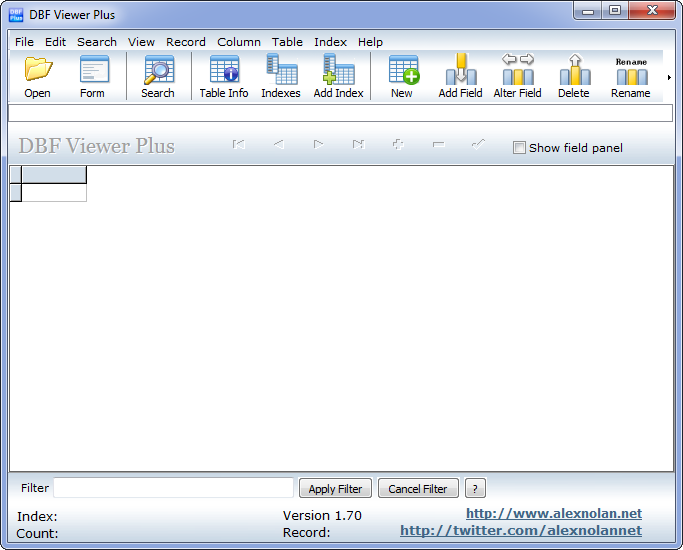Click the first empty grid cell
The width and height of the screenshot is (683, 550).
[54, 192]
